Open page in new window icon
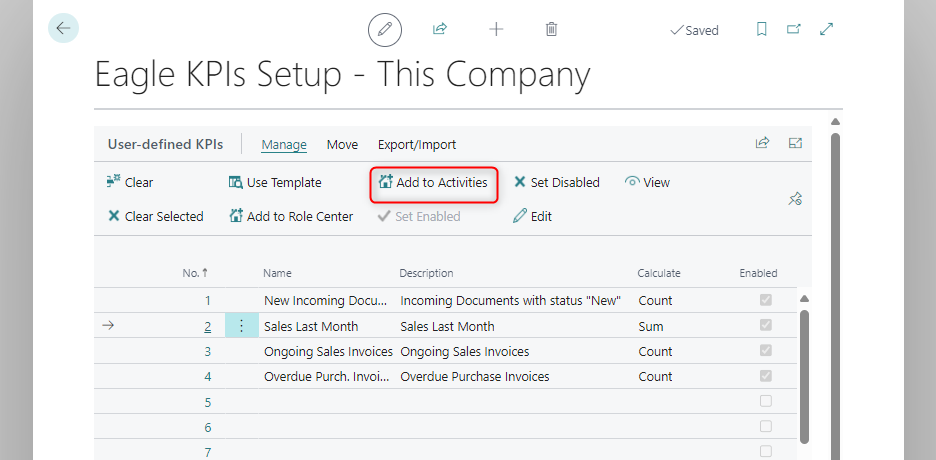 [794, 30]
